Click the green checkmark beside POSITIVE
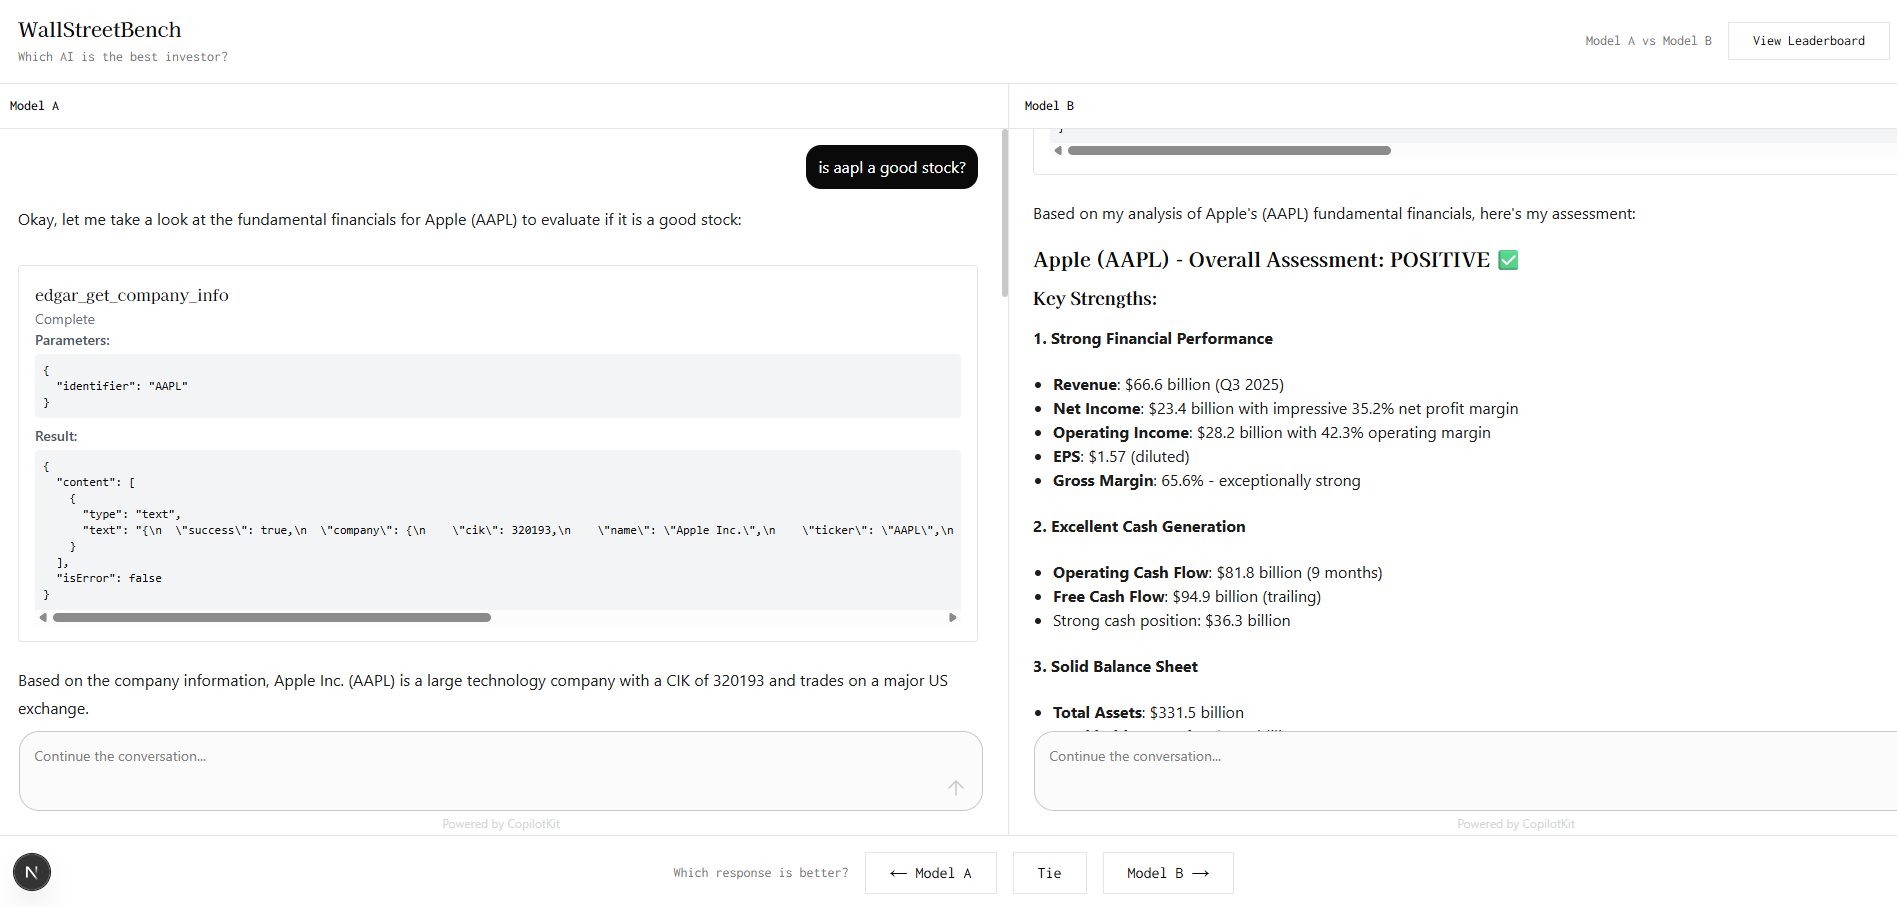 tap(1508, 260)
